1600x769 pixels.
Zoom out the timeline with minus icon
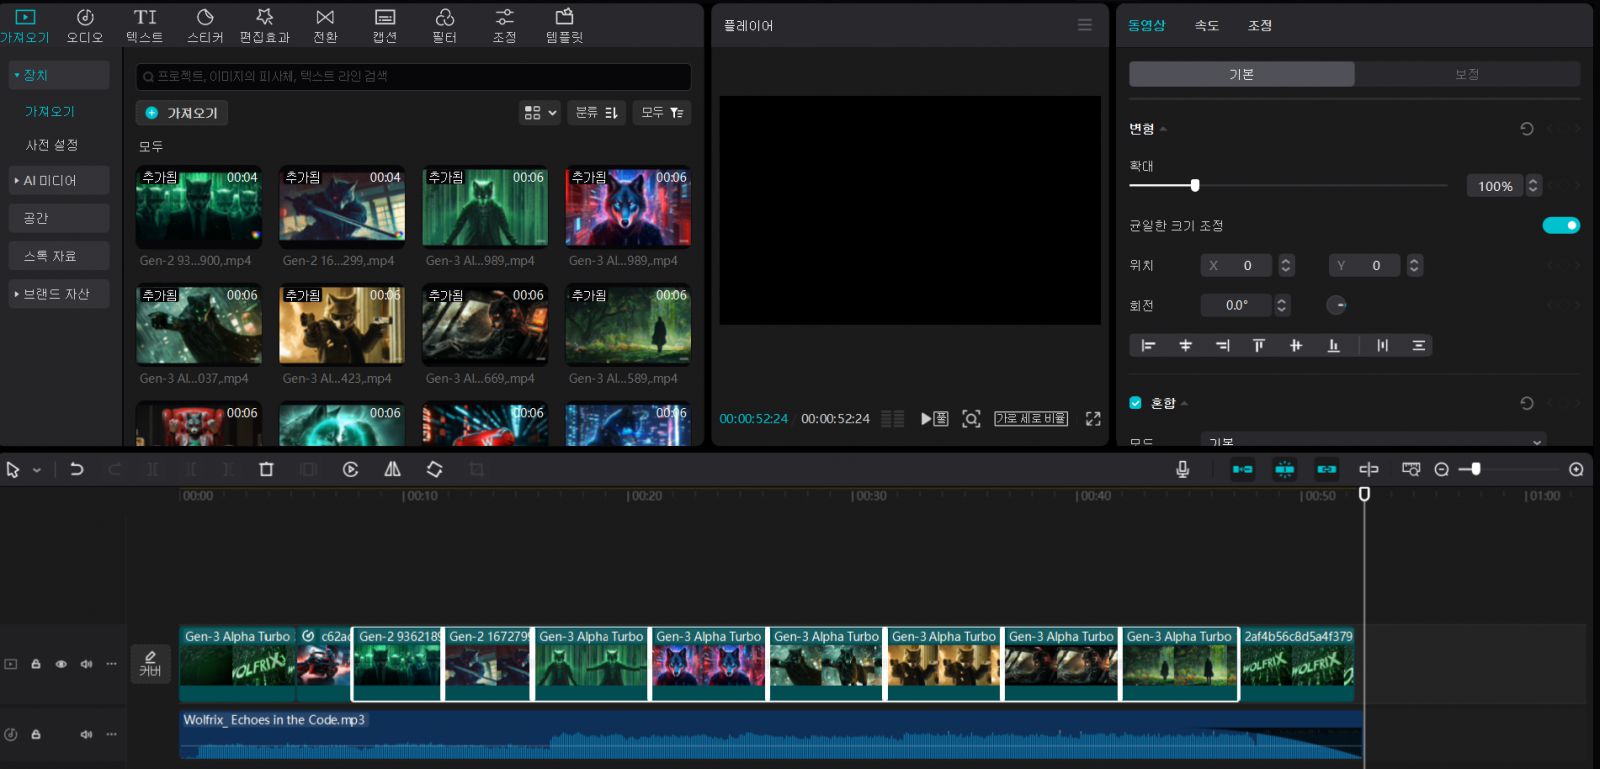(1441, 469)
